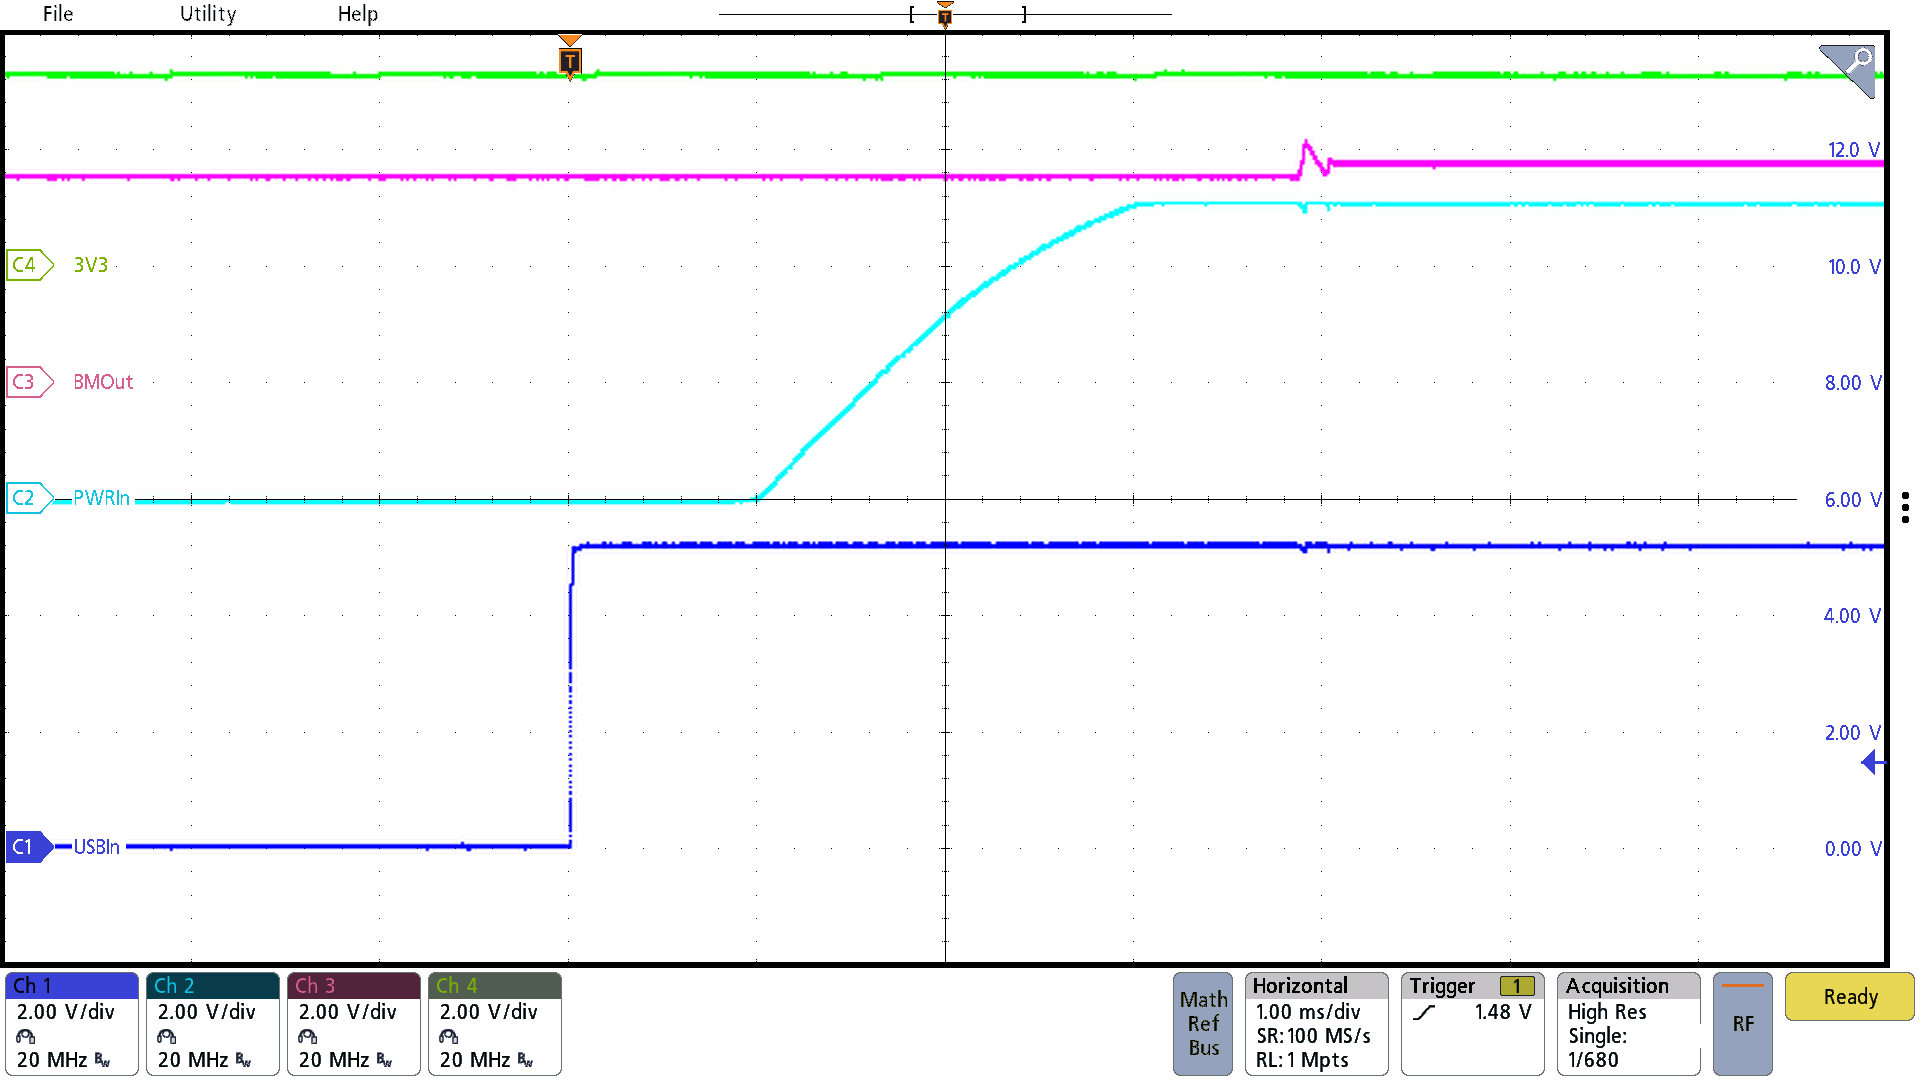The image size is (1920, 1080).
Task: Open the three-dot options menu on right edge
Action: pos(1905,507)
